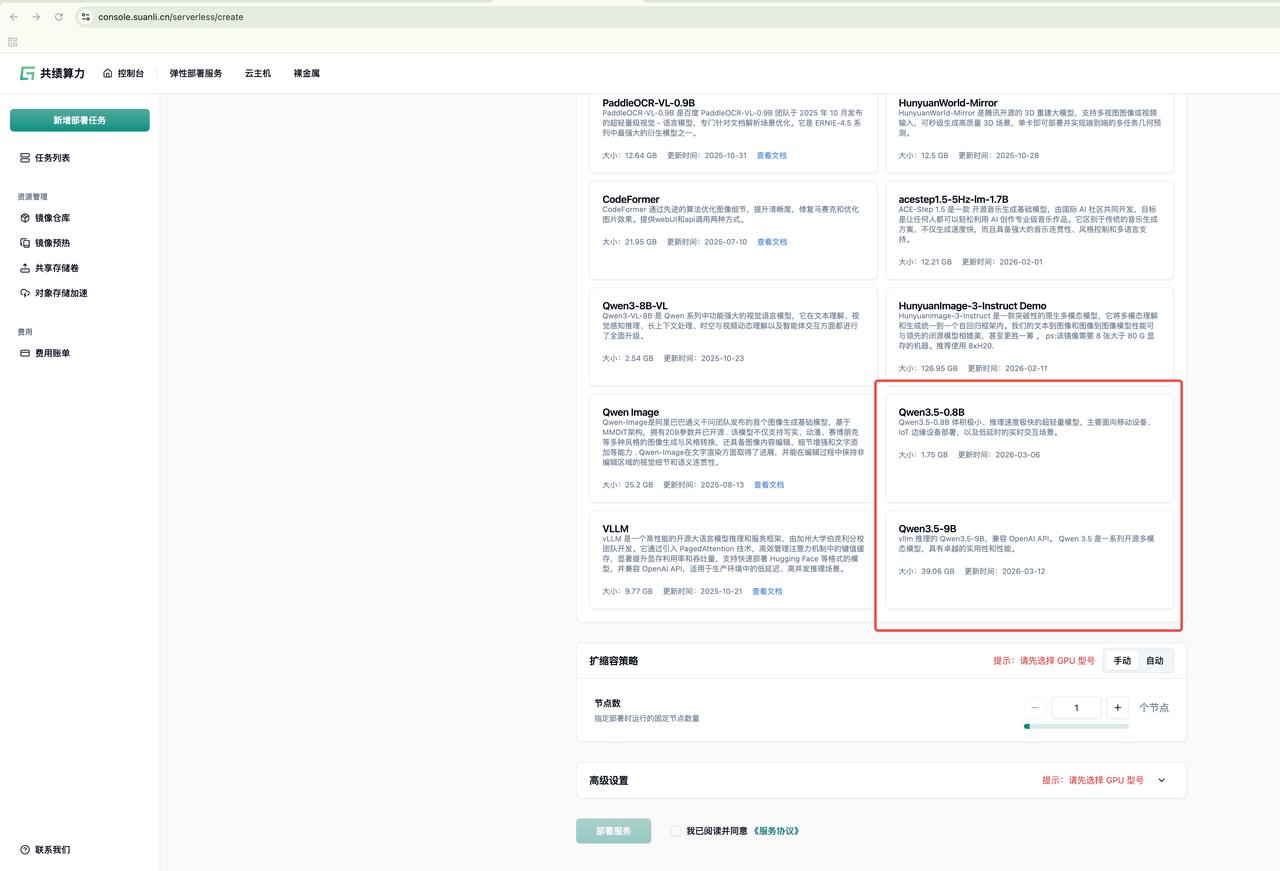Click the 节点数 number input field
The height and width of the screenshot is (871, 1280).
(x=1076, y=707)
